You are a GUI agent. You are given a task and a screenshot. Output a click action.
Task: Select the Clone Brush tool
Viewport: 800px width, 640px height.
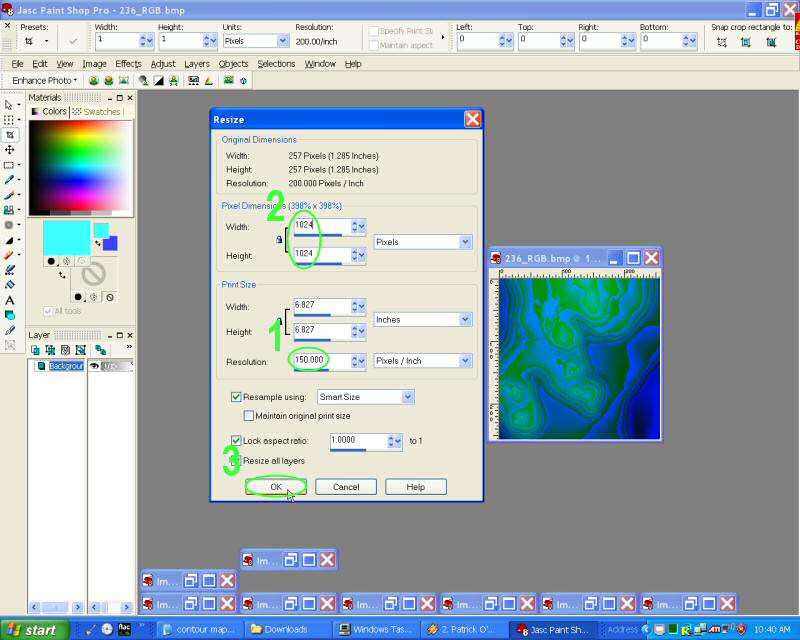9,210
